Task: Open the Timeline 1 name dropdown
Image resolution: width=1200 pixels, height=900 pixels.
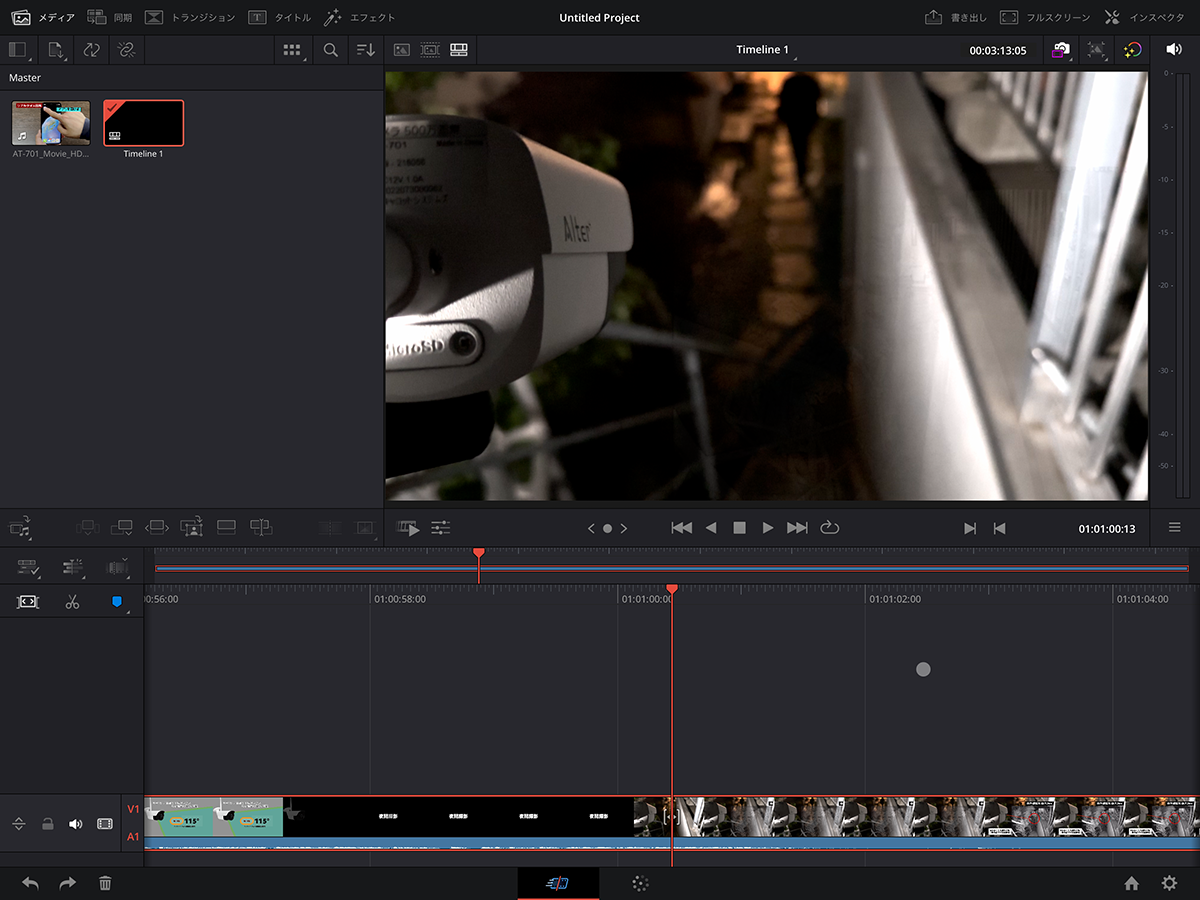Action: [765, 50]
